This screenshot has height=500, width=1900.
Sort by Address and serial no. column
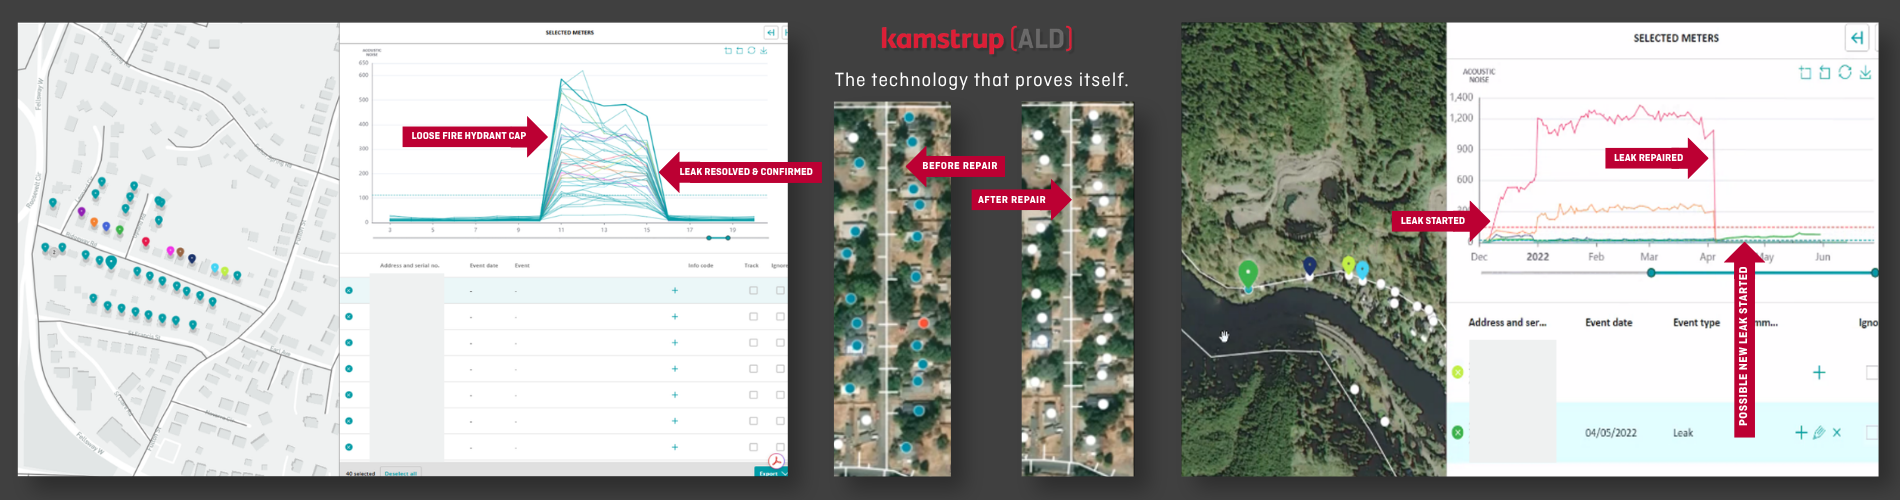410,265
